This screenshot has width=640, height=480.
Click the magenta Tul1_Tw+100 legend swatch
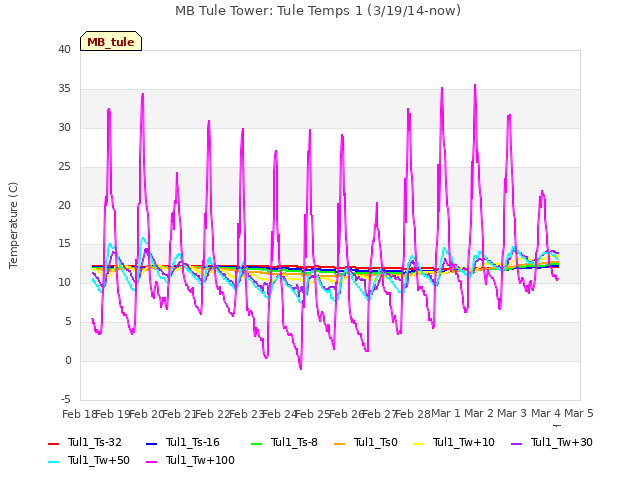click(151, 462)
